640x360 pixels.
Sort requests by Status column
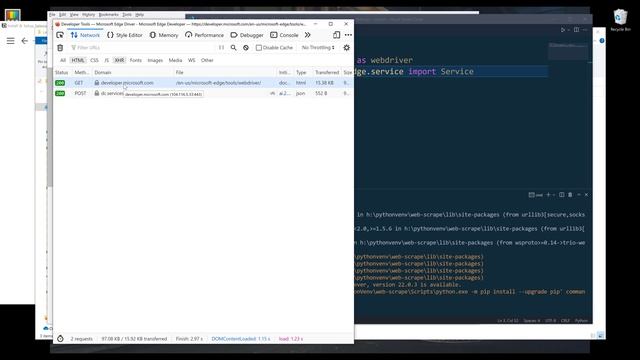pos(62,73)
